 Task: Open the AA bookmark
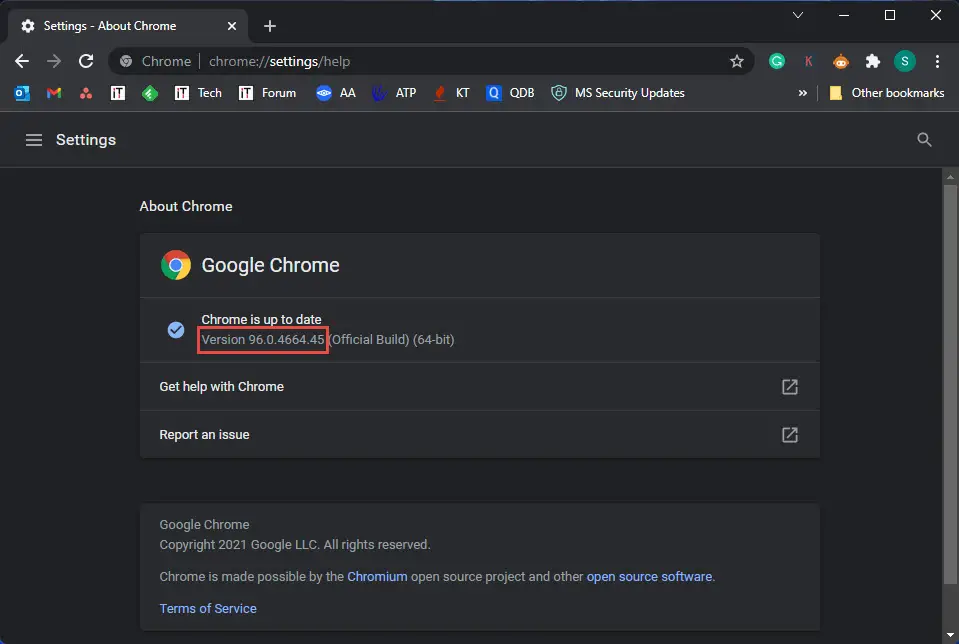point(336,93)
